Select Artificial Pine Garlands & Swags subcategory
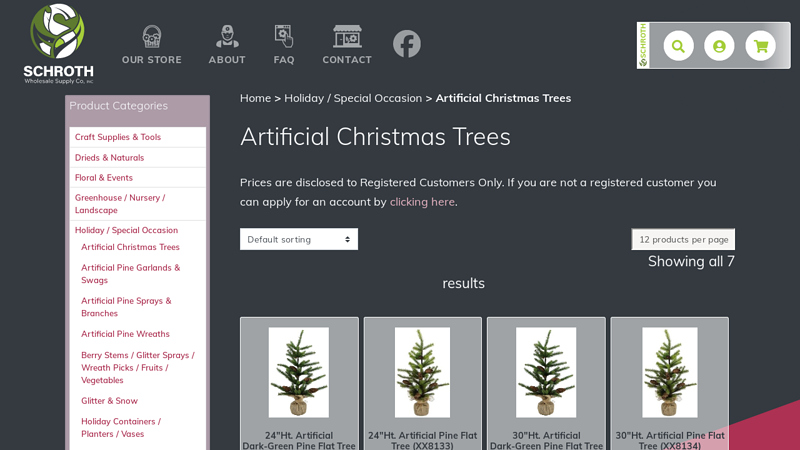The width and height of the screenshot is (800, 450). click(x=131, y=274)
